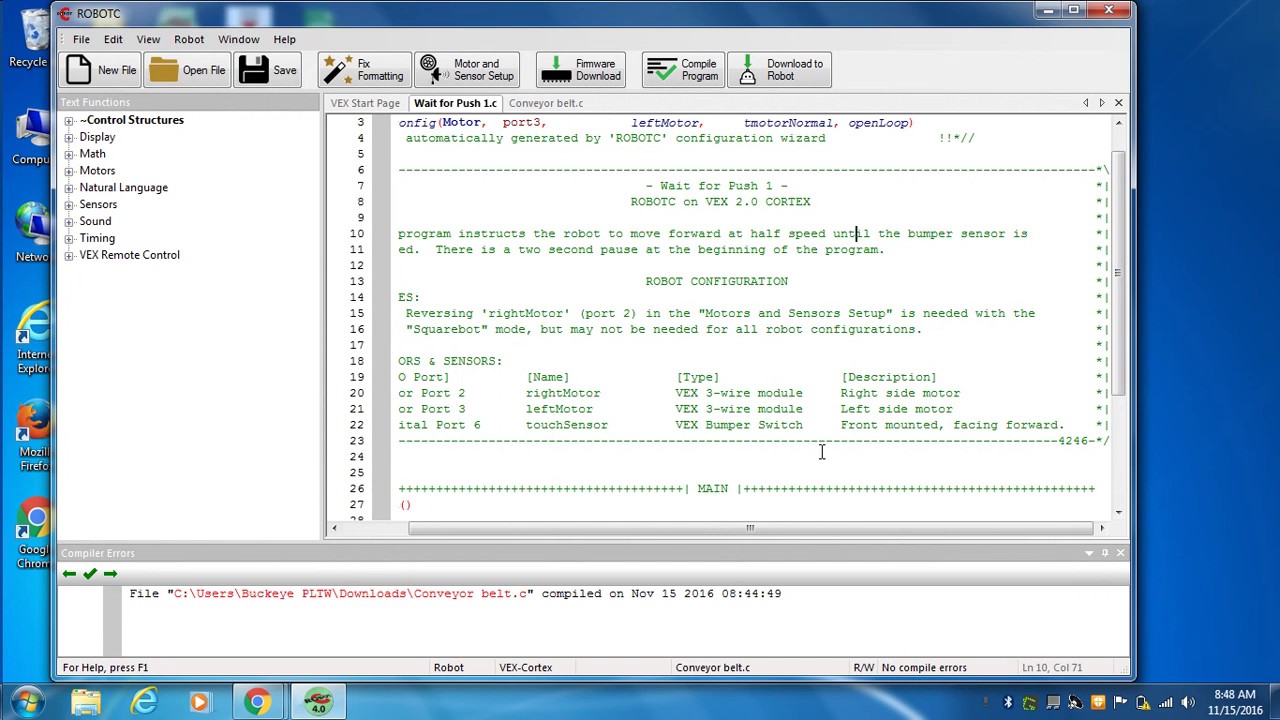
Task: Expand the Sound tree node
Action: click(x=69, y=221)
